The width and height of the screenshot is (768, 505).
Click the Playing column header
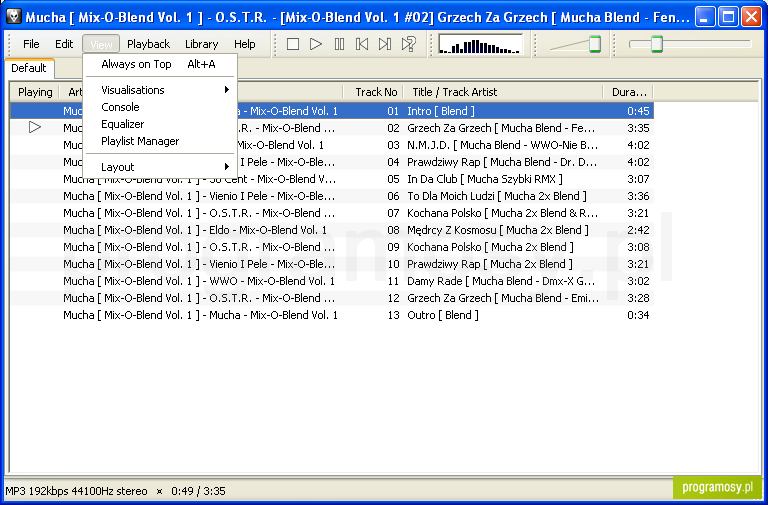click(35, 92)
